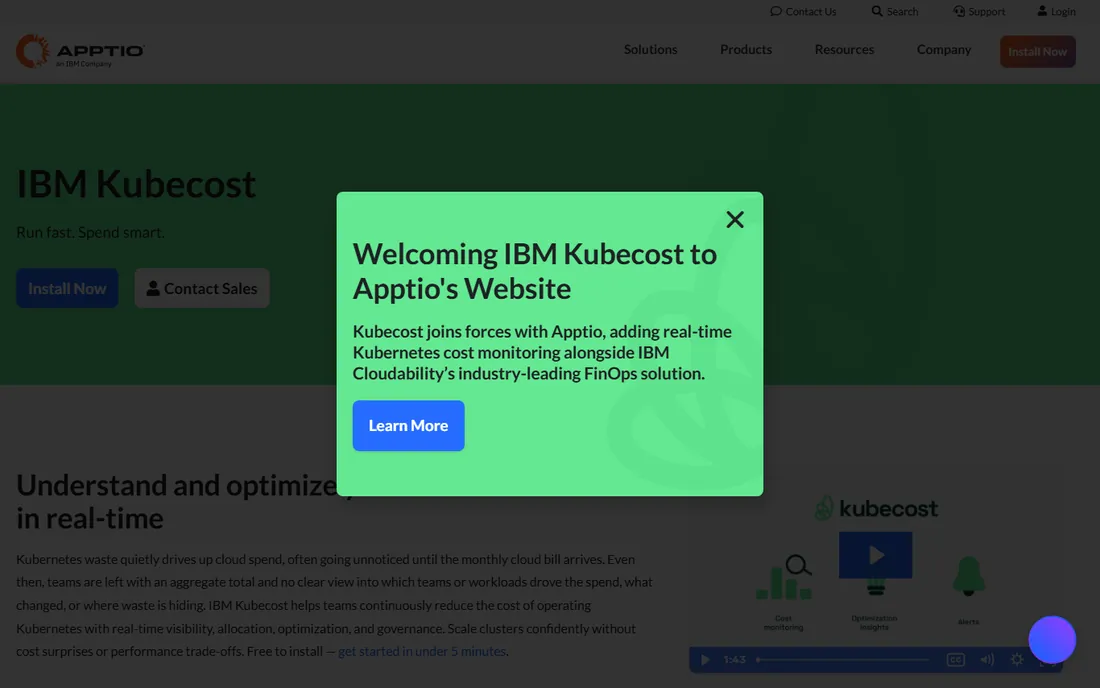The width and height of the screenshot is (1100, 688).
Task: Open video settings gear icon
Action: (x=1017, y=660)
